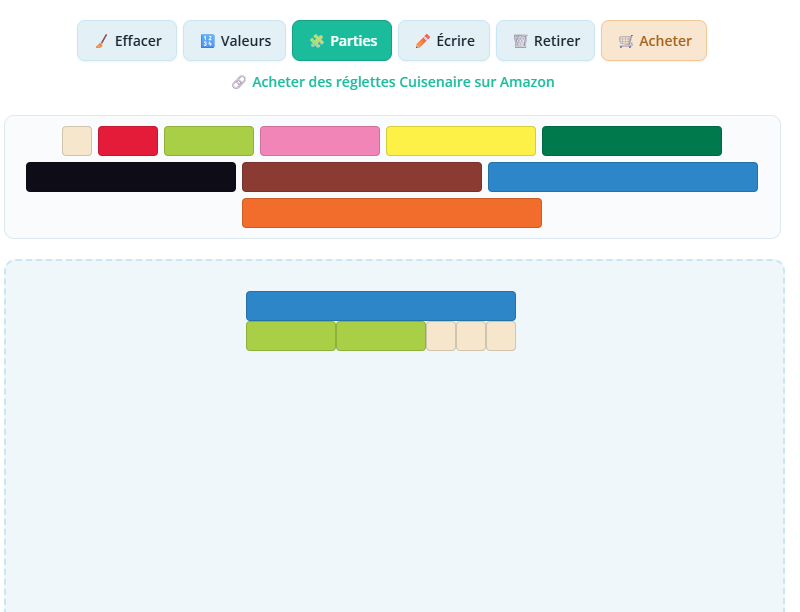This screenshot has height=612, width=800.
Task: Select the pink rod from palette
Action: tap(320, 141)
